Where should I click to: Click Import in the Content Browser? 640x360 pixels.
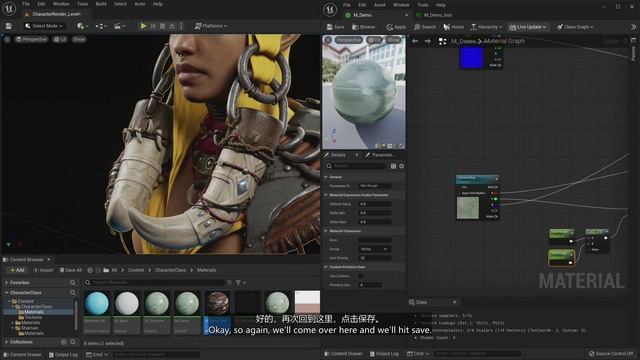click(x=43, y=270)
